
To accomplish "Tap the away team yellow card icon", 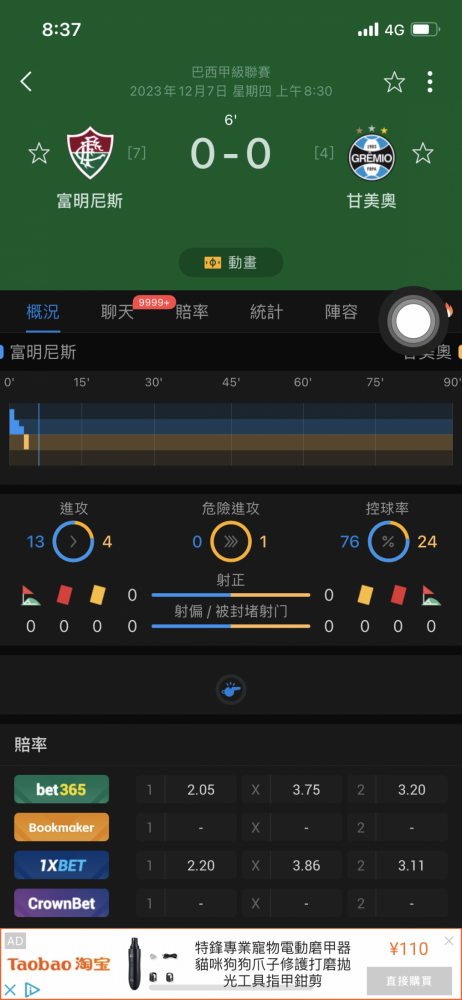I will coord(364,595).
